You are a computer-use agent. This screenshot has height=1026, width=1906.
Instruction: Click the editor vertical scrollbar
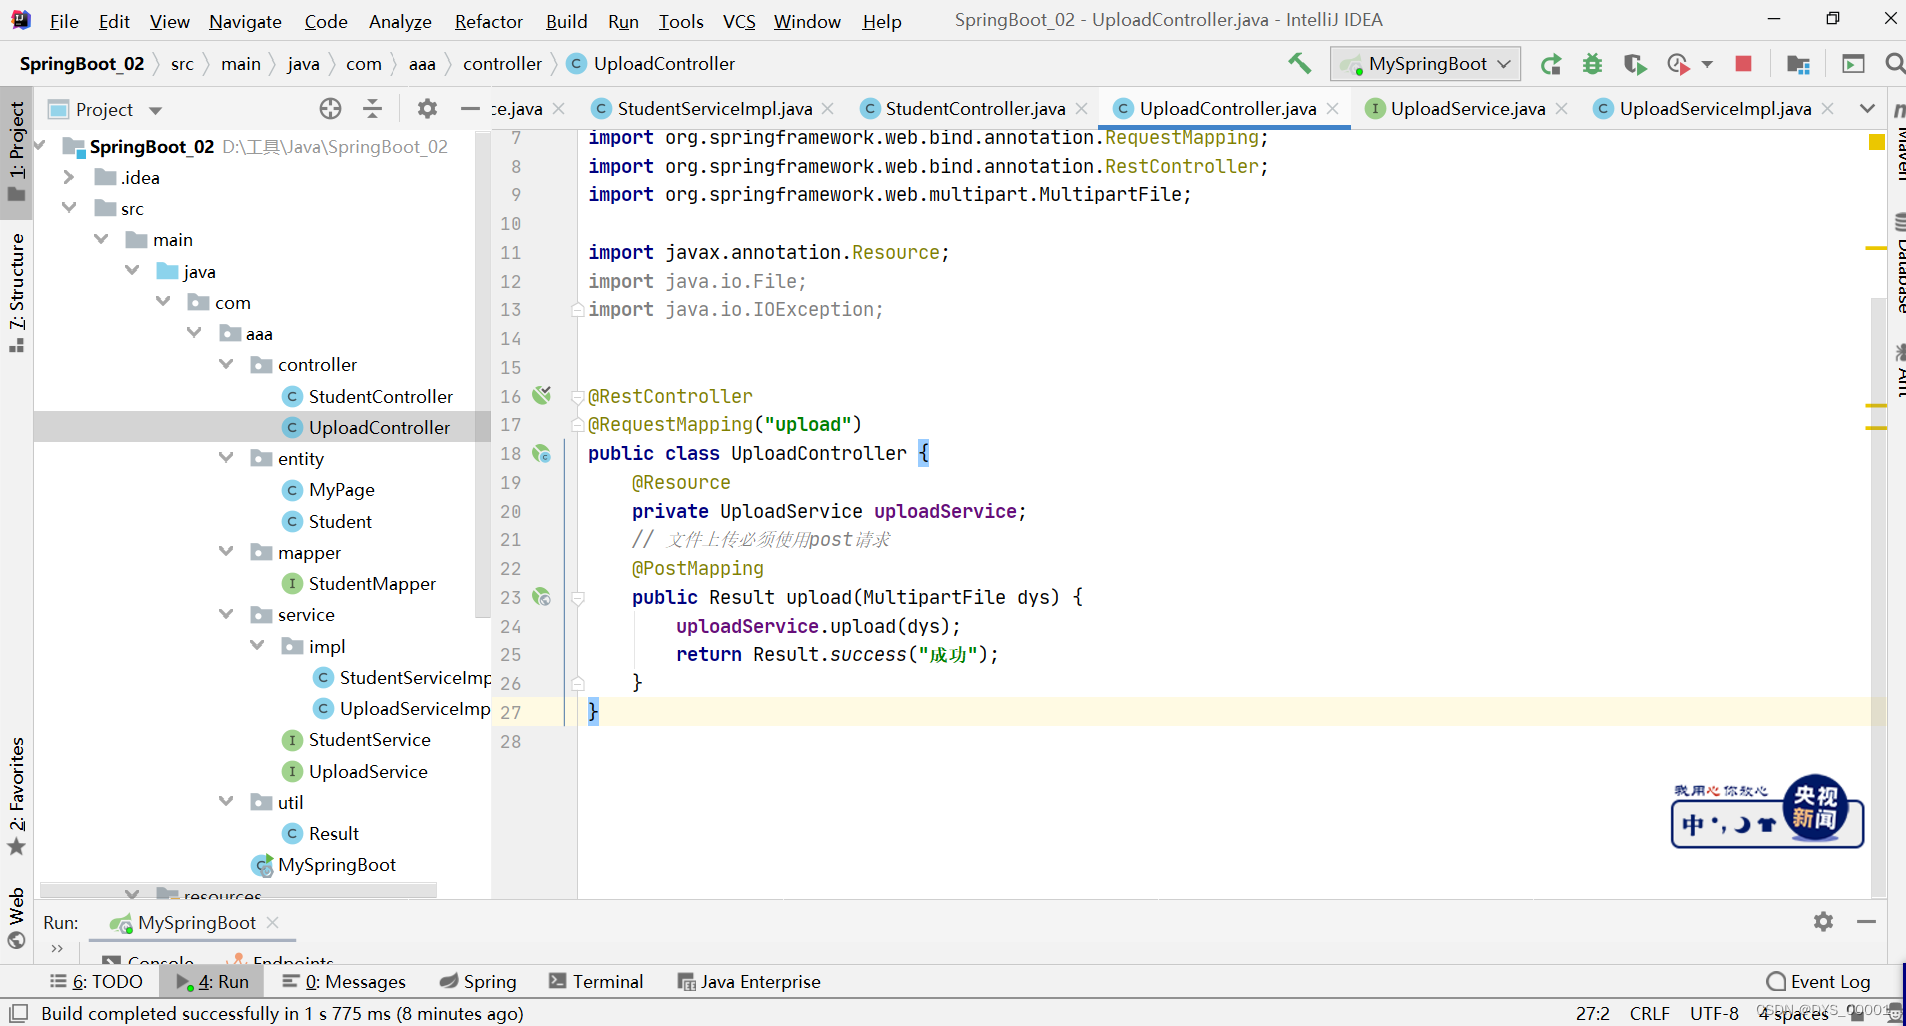pos(1877,596)
